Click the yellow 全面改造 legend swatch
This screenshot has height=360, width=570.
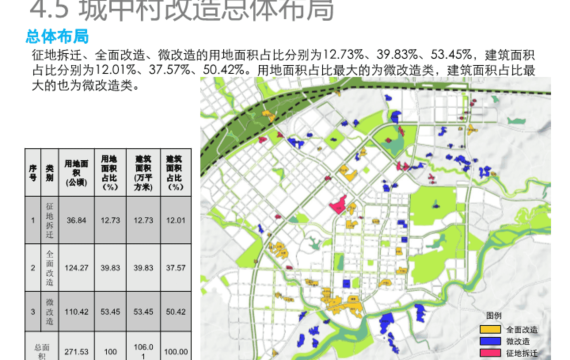click(490, 329)
